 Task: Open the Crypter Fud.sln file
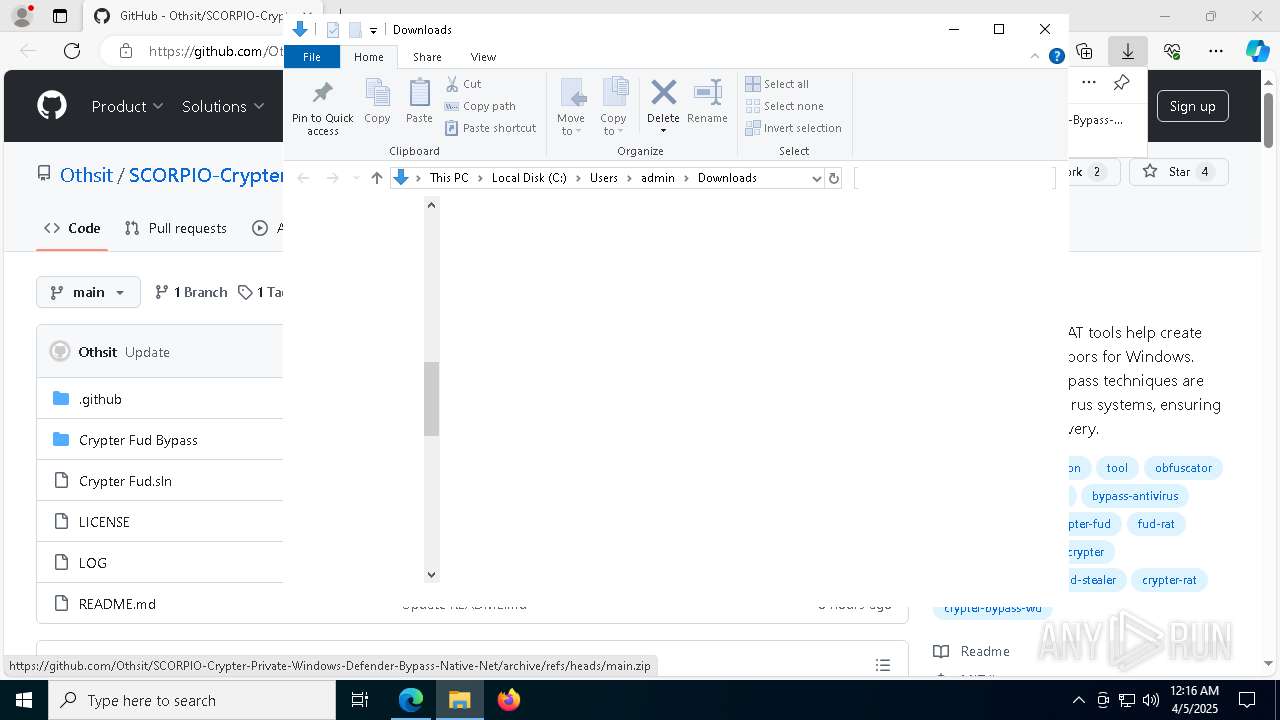(x=125, y=481)
